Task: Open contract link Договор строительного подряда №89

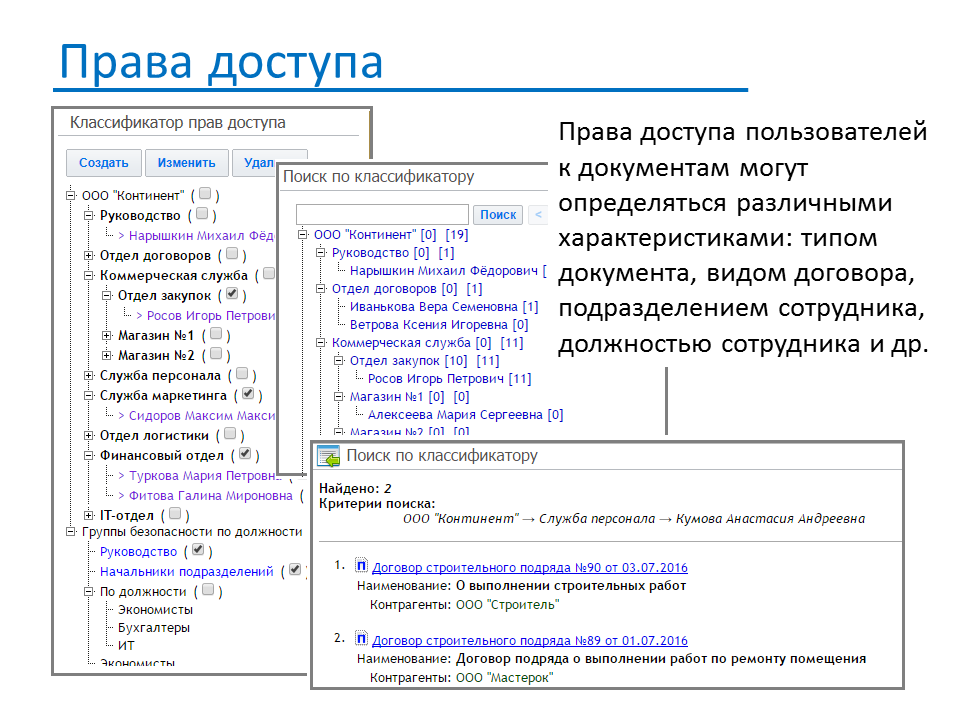Action: (x=530, y=640)
